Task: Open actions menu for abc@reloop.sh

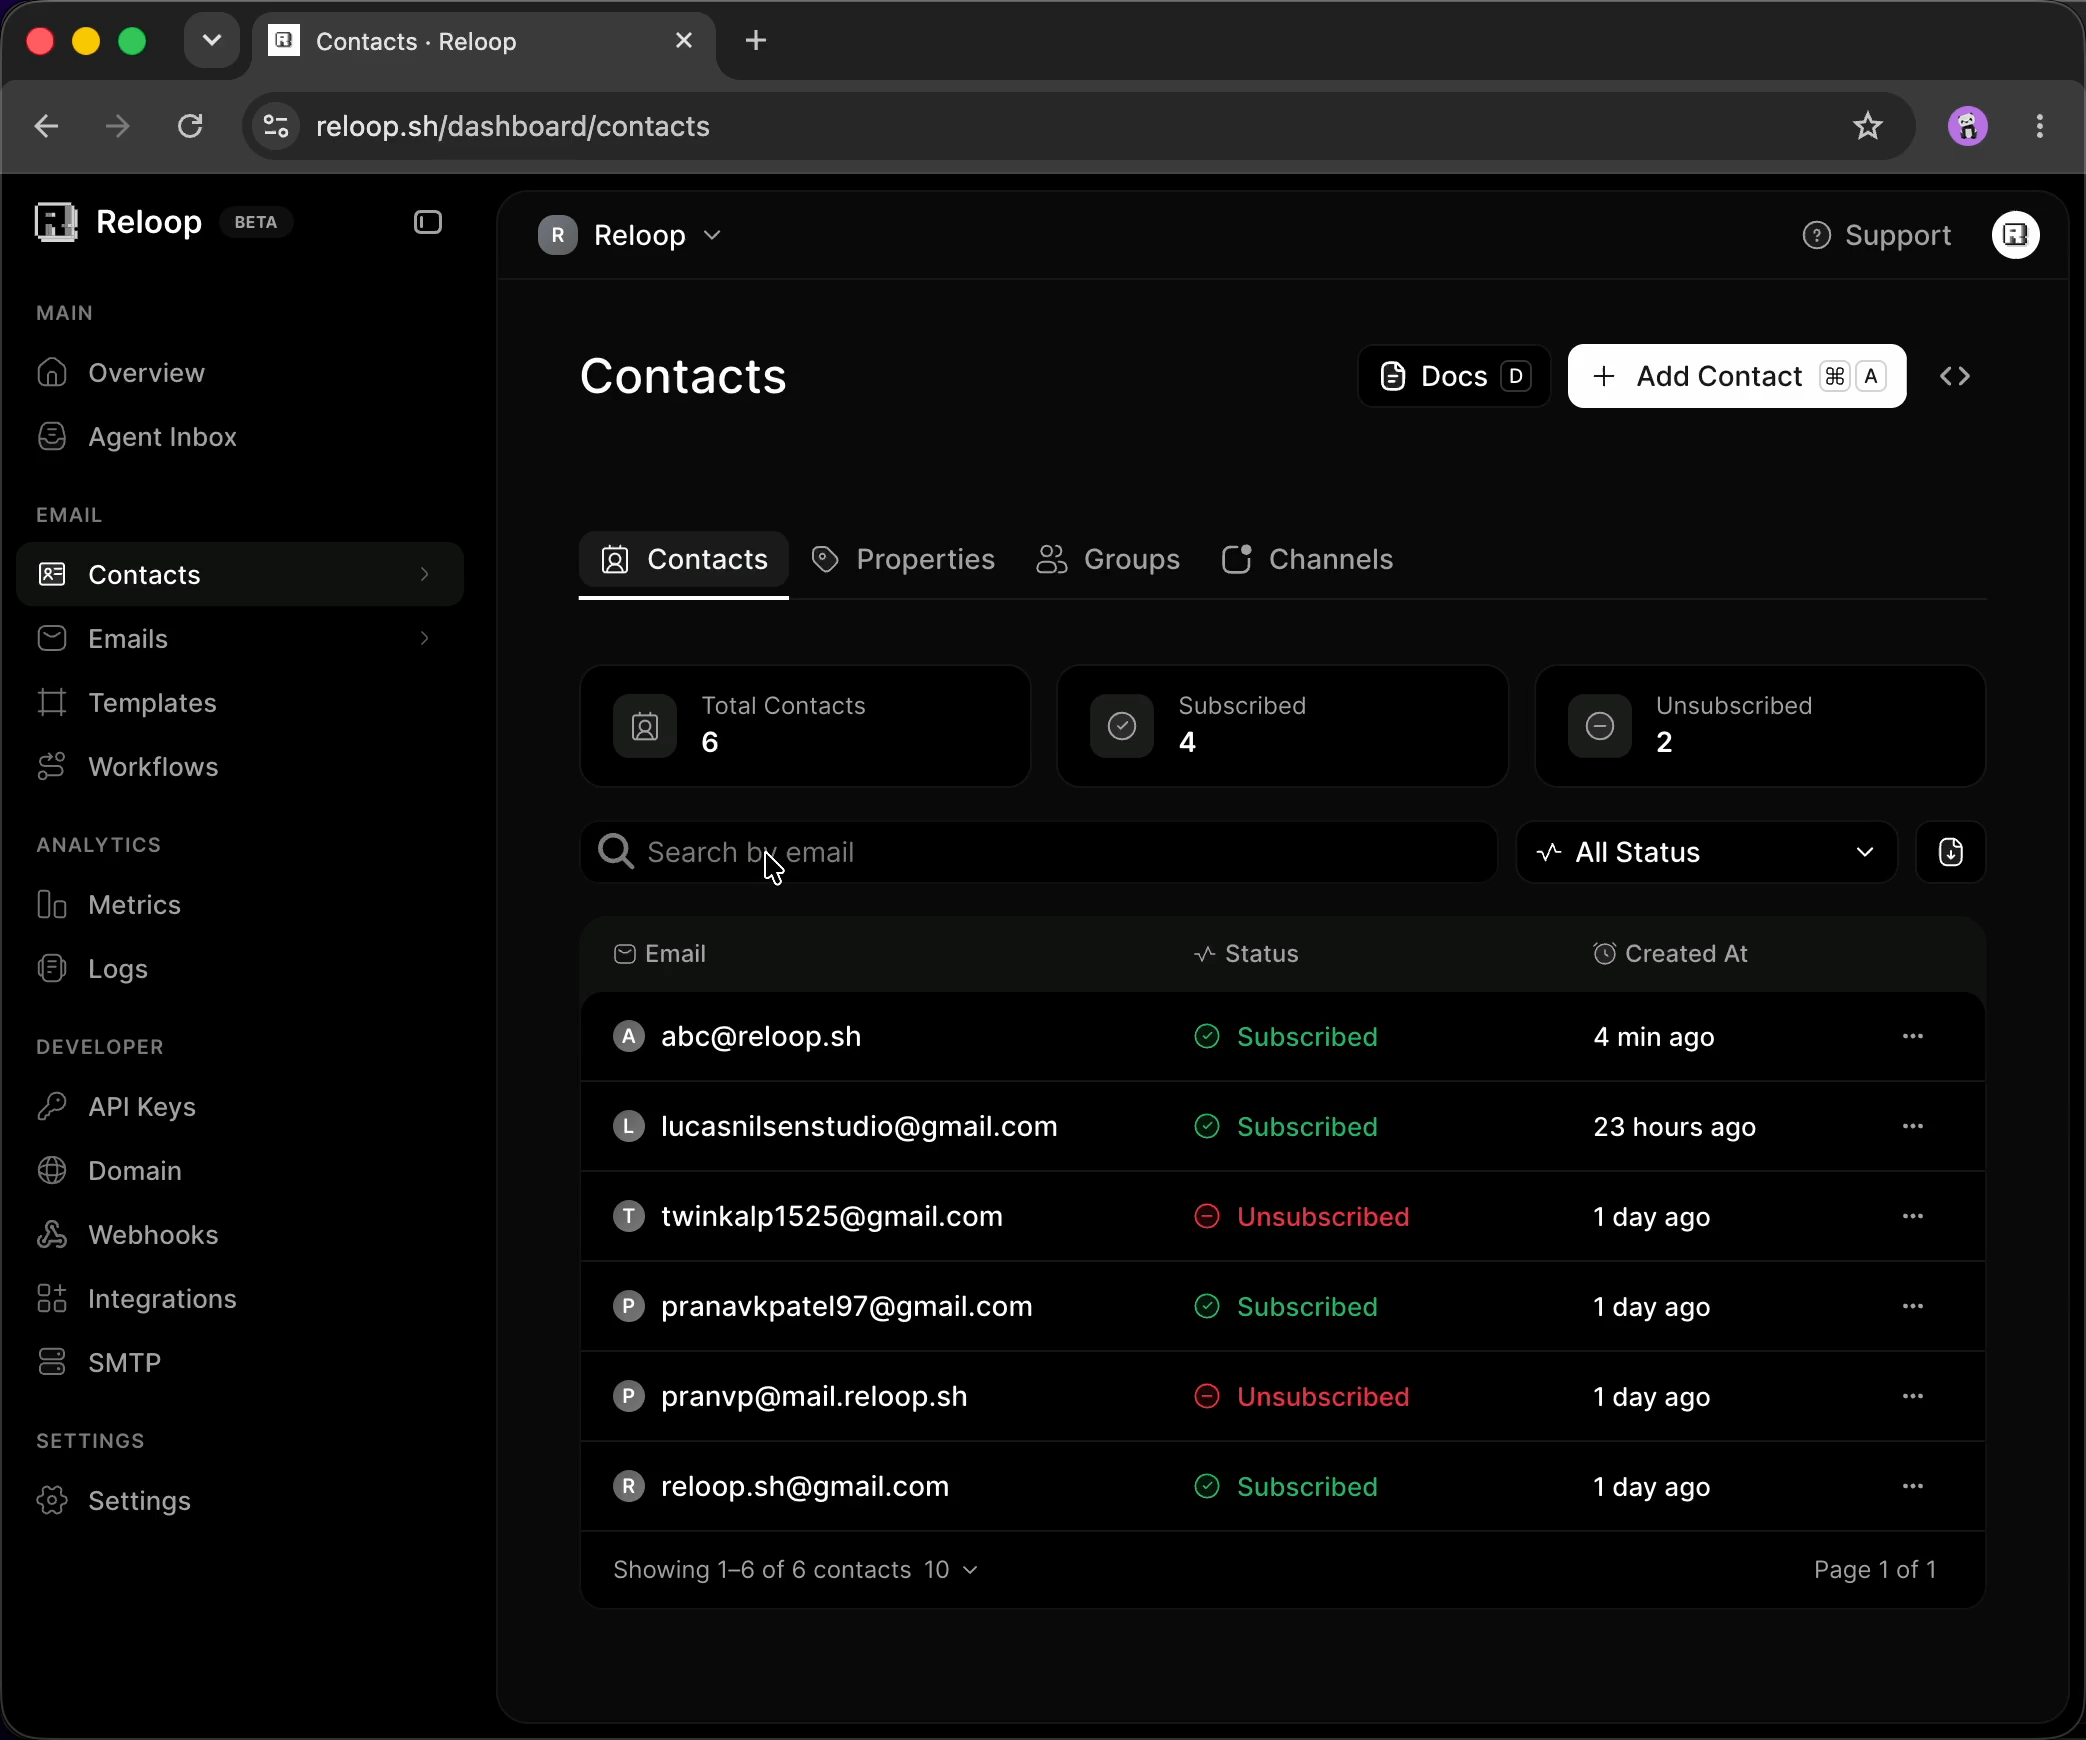Action: (x=1912, y=1036)
